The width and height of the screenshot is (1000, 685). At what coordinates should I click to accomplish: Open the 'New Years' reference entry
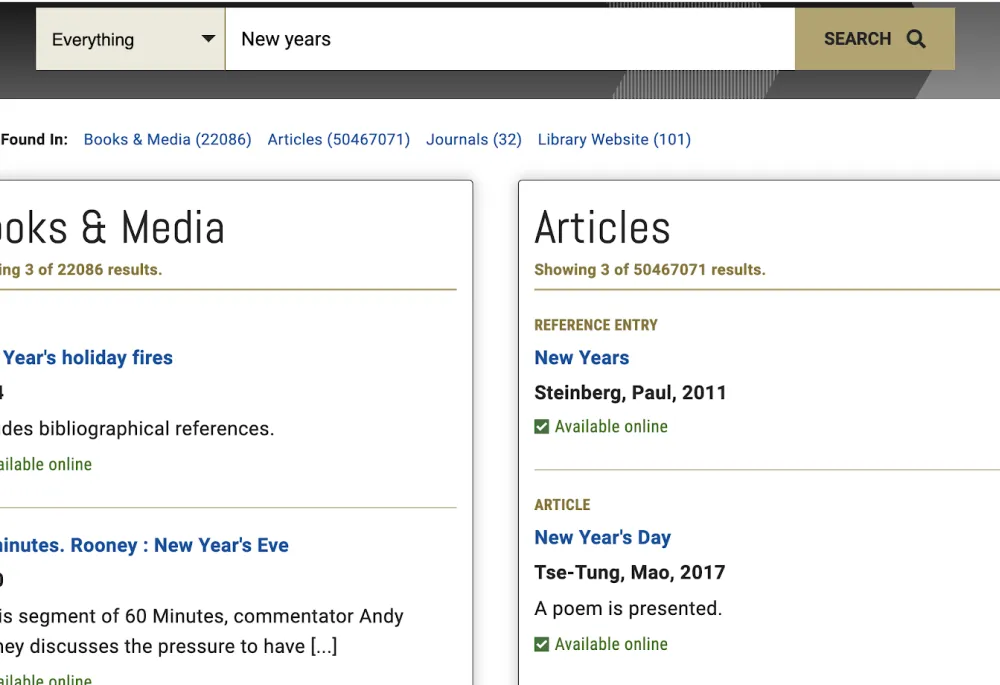581,358
